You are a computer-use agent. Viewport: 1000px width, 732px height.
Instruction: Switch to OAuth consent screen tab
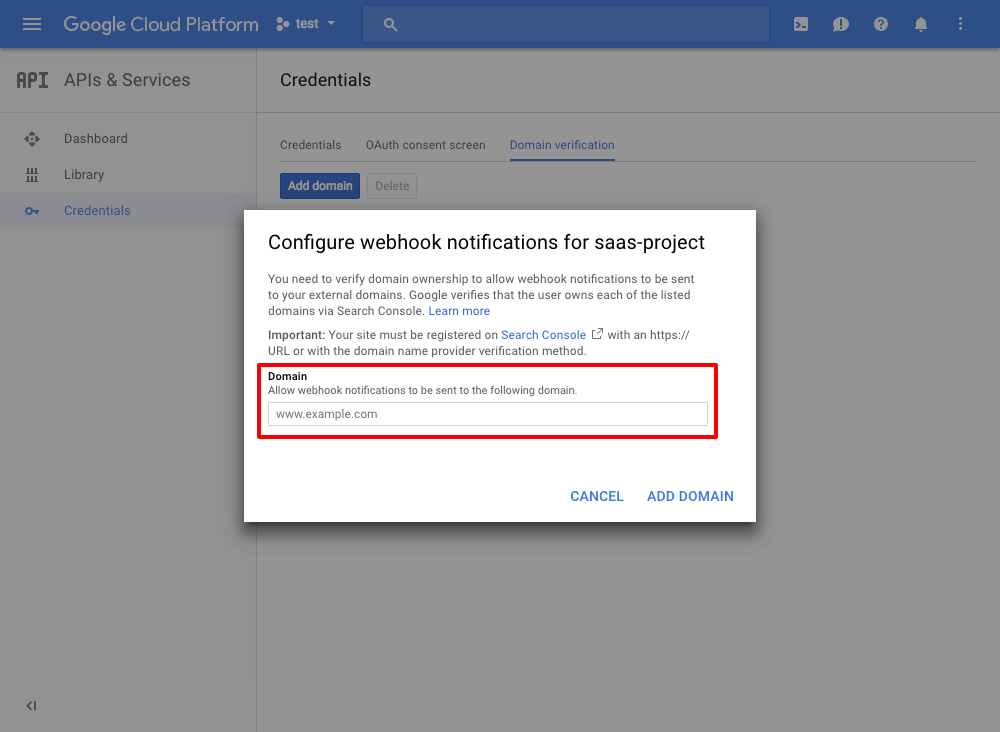point(425,145)
